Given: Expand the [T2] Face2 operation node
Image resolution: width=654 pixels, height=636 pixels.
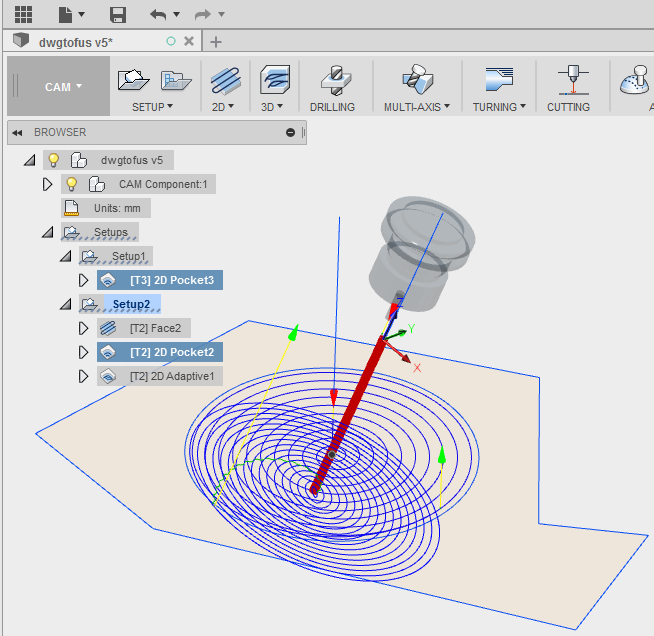Looking at the screenshot, I should click(x=84, y=328).
